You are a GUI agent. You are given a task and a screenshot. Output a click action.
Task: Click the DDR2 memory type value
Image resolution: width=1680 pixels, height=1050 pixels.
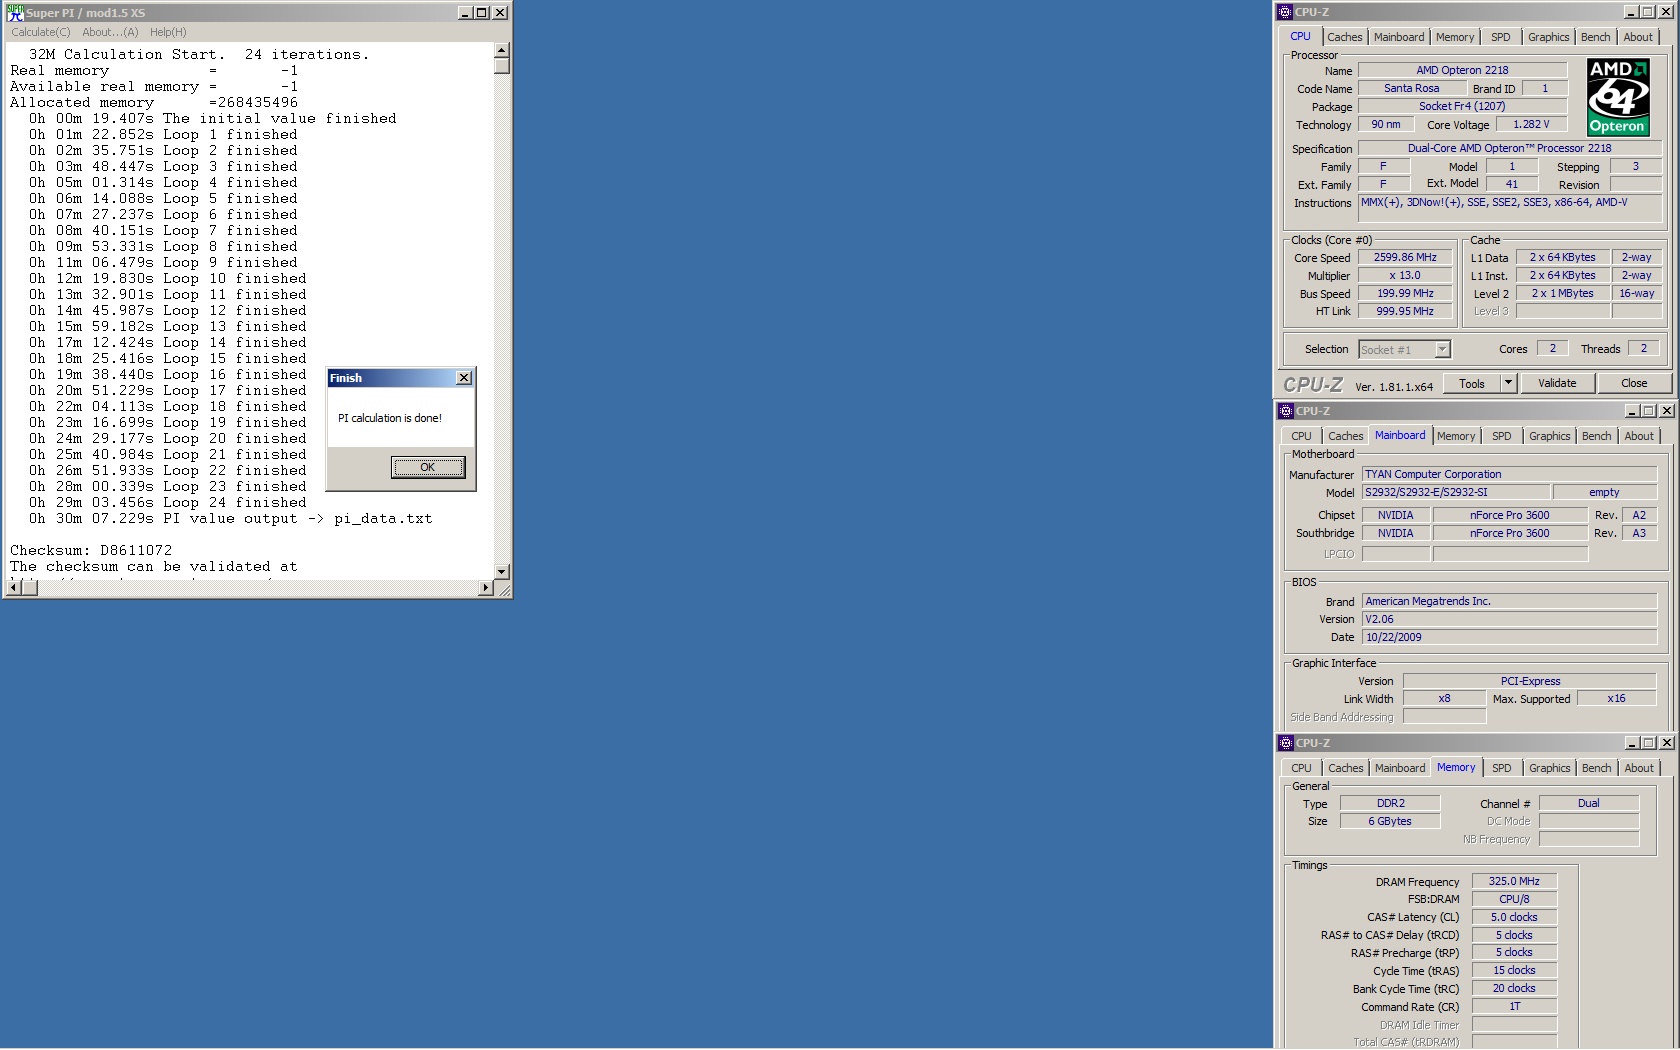[1390, 803]
